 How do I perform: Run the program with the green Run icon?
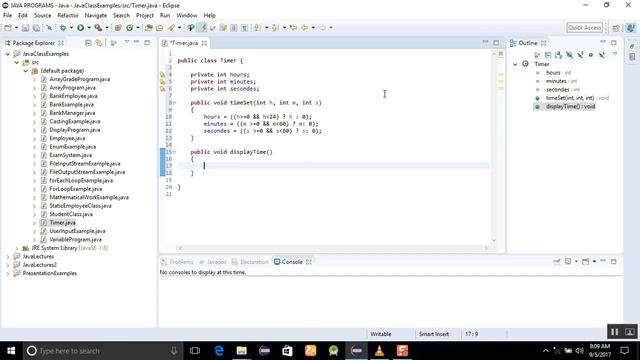80,28
